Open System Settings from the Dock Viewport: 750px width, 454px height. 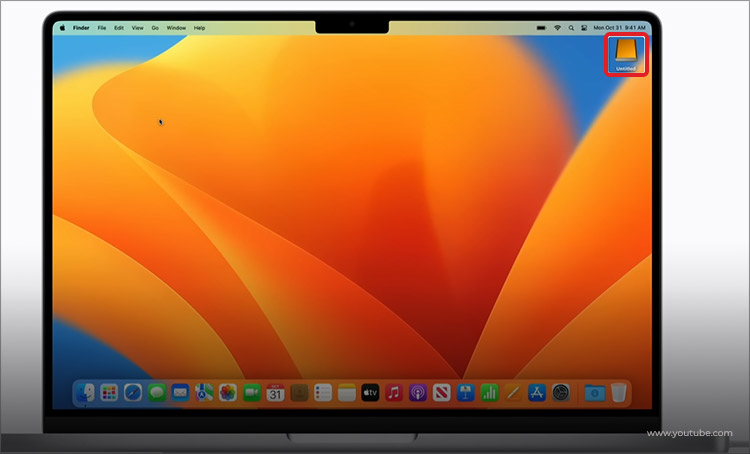point(561,393)
